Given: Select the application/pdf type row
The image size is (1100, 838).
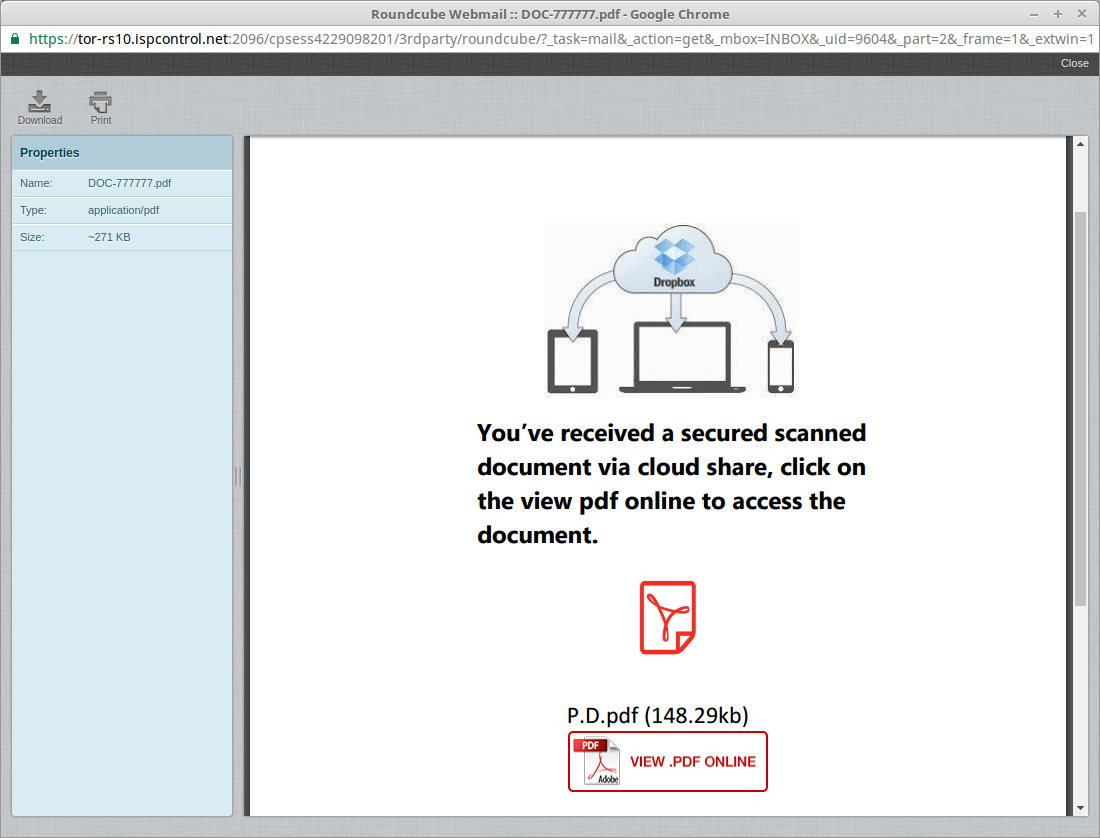Looking at the screenshot, I should (x=122, y=211).
